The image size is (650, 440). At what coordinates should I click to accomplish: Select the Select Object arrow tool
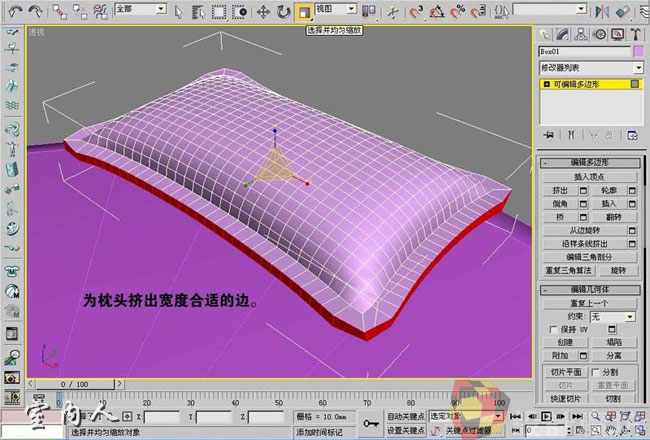[178, 12]
